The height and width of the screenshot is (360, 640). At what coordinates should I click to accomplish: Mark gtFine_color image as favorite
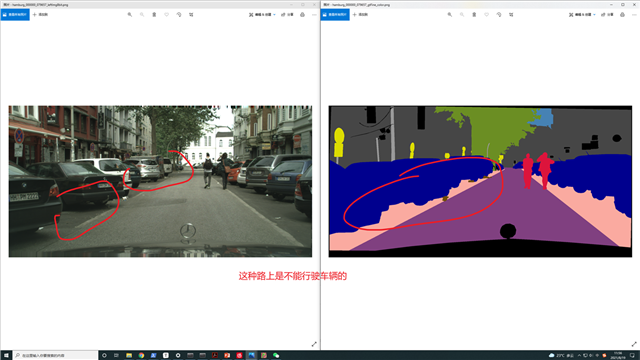click(487, 14)
